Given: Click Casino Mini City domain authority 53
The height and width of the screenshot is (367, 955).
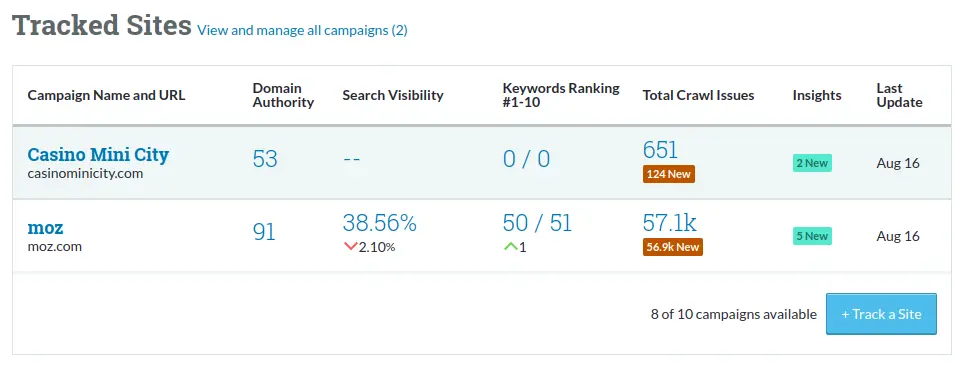Looking at the screenshot, I should coord(265,159).
